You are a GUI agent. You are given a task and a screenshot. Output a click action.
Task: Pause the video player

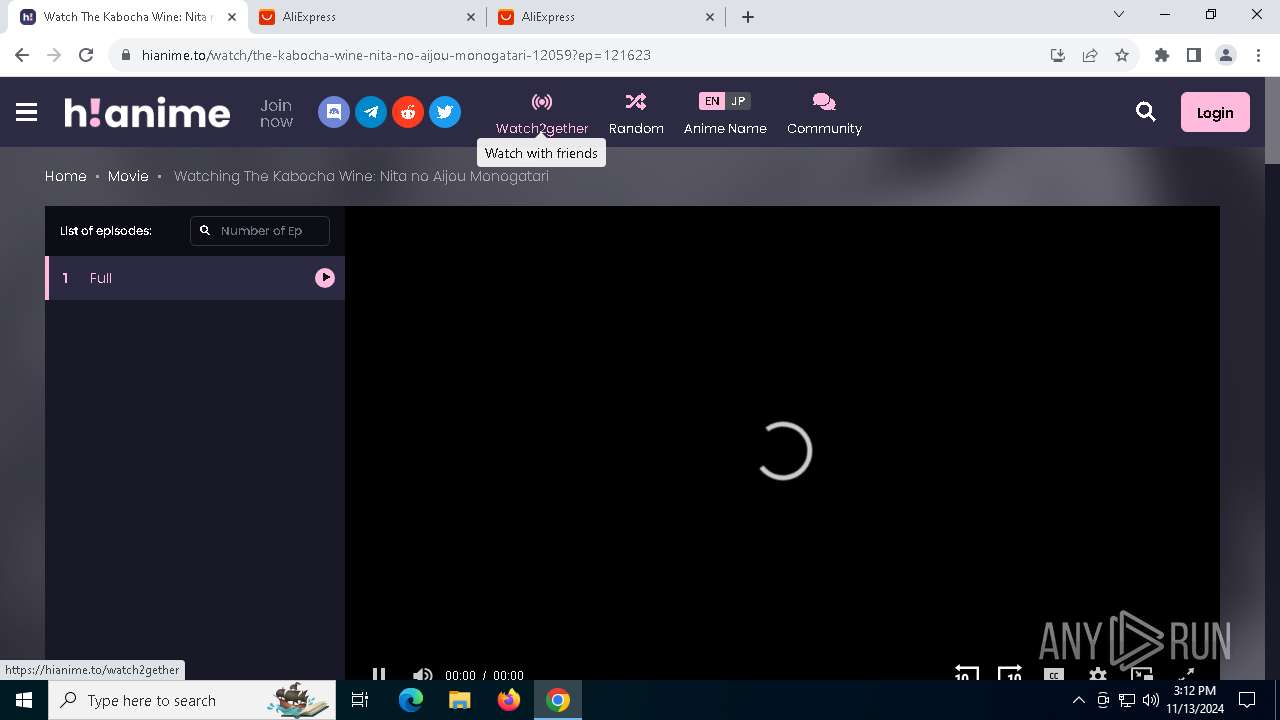(379, 674)
